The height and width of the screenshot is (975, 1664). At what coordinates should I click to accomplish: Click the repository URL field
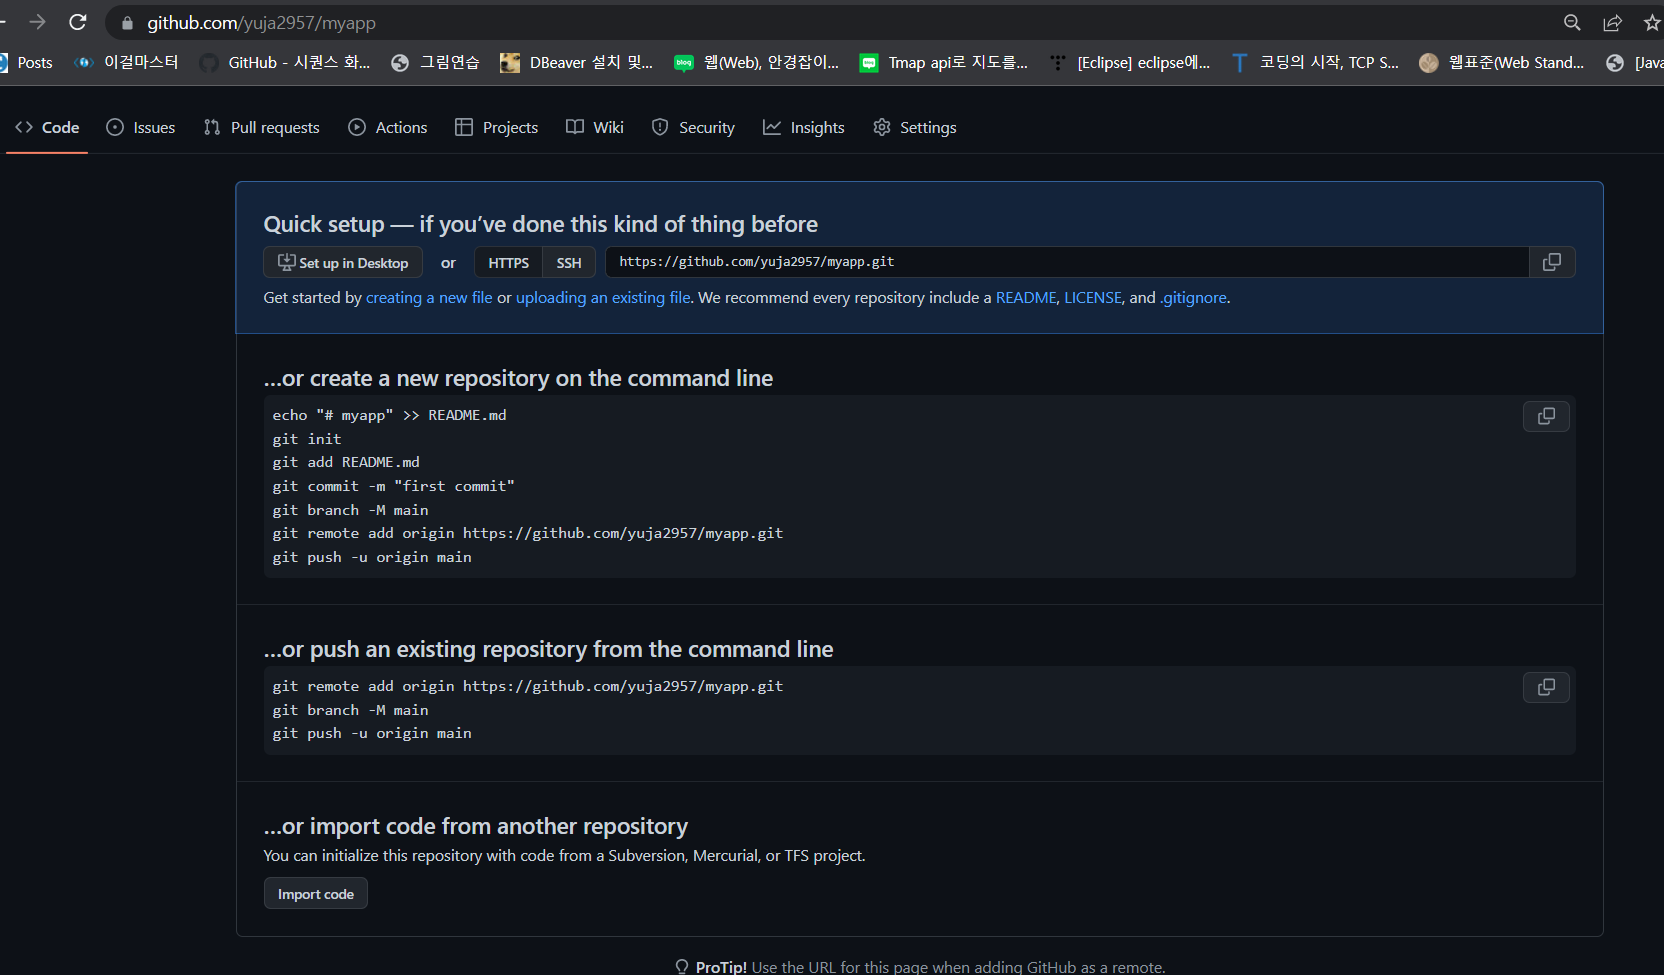(x=1067, y=262)
